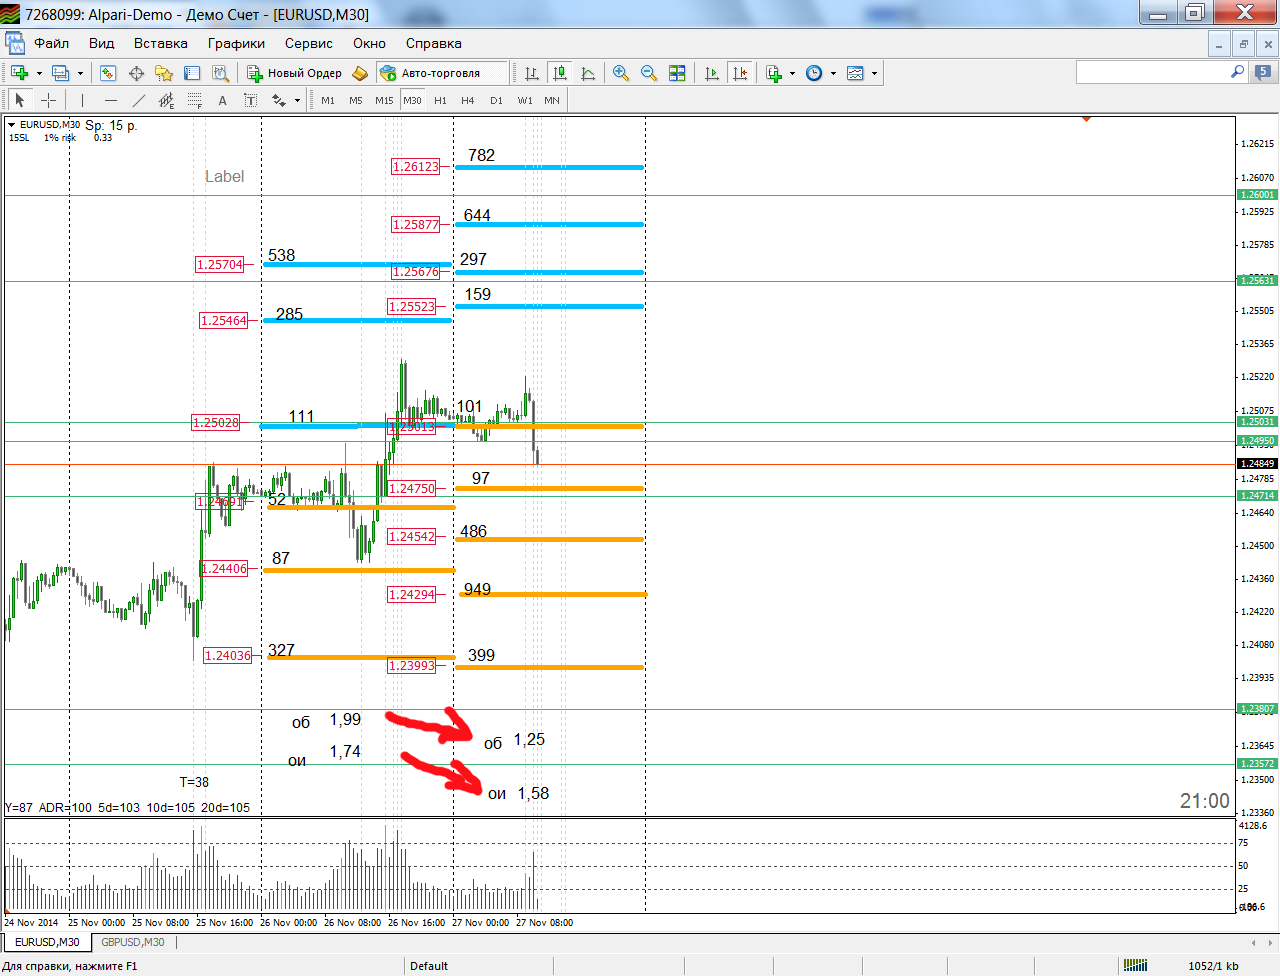Viewport: 1280px width, 976px height.
Task: Select the text label T tool
Action: click(x=250, y=100)
